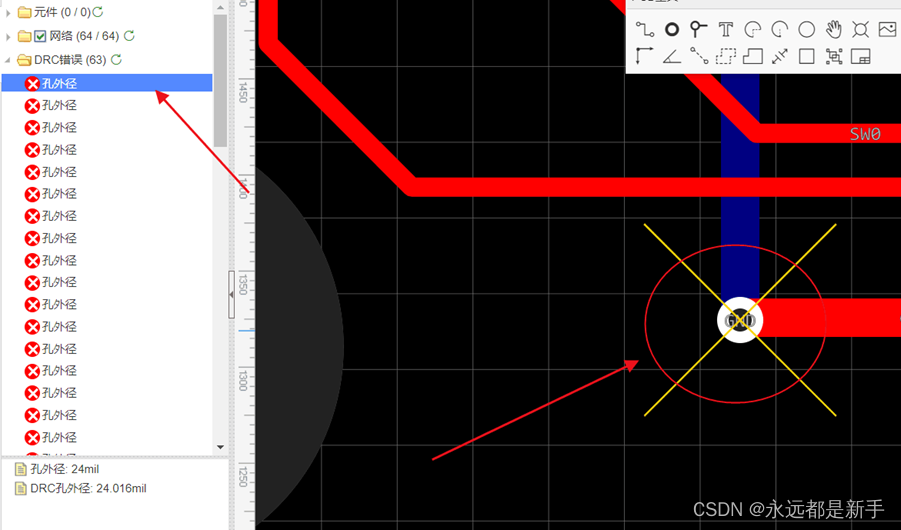Select the center Arc tool, second arc icon
The image size is (901, 530).
tap(780, 29)
